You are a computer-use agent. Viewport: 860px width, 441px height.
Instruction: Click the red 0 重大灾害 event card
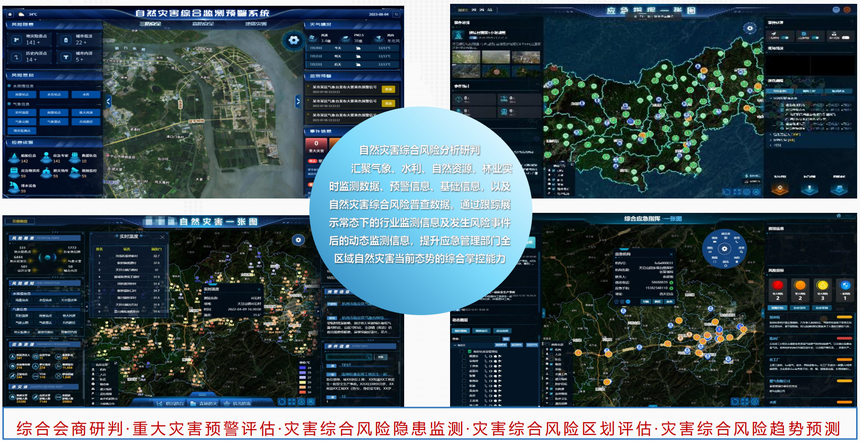coord(316,145)
